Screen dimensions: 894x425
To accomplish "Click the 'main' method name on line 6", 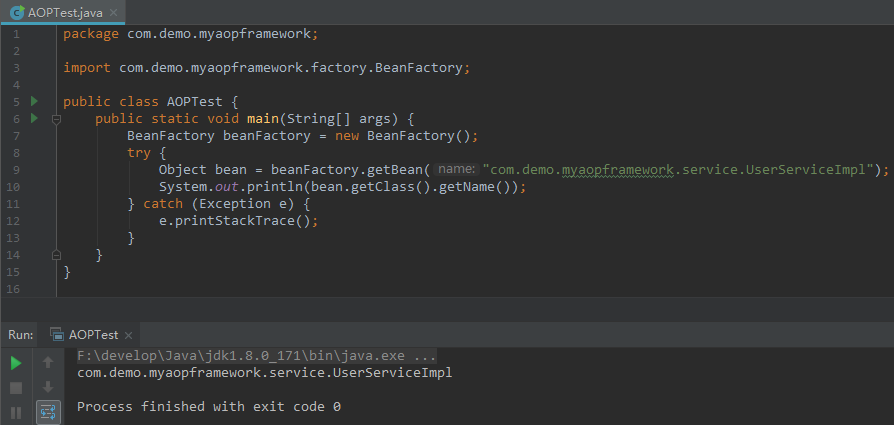I will pos(262,119).
